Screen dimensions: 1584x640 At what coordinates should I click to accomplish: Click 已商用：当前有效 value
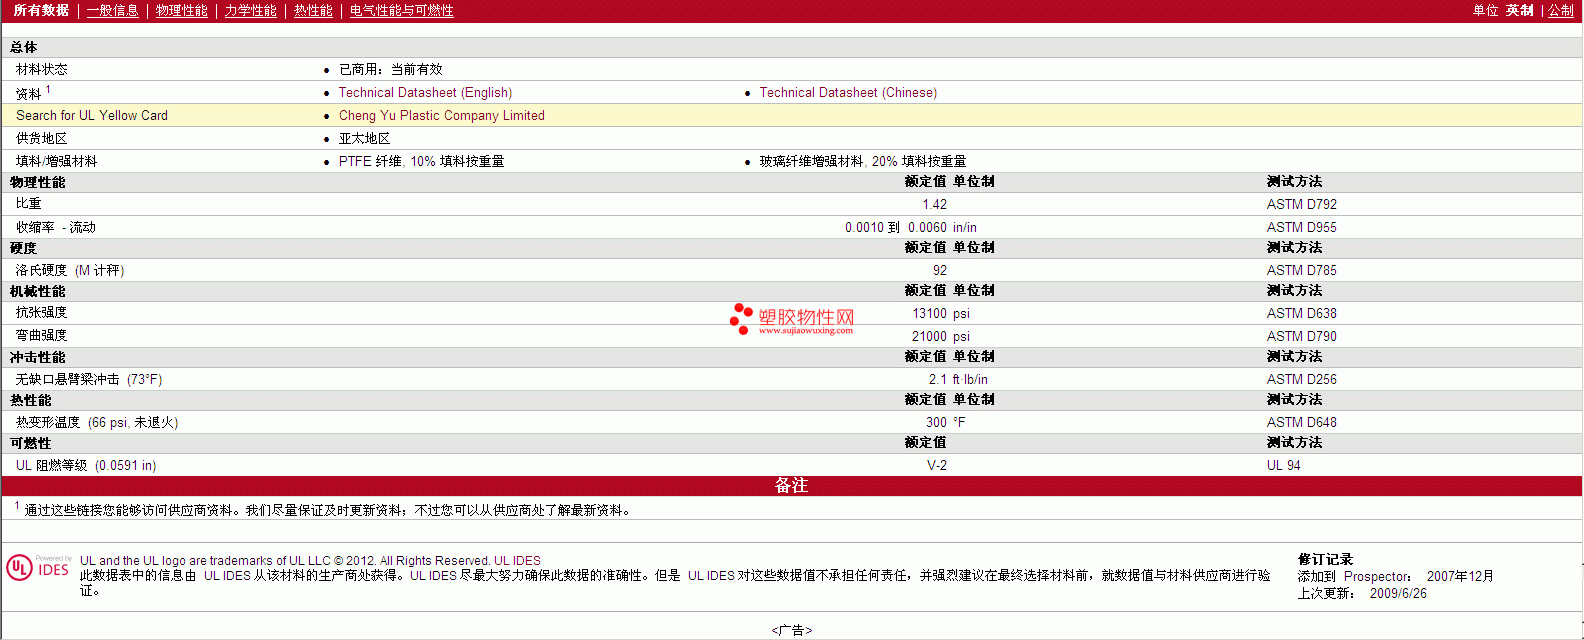click(x=390, y=69)
